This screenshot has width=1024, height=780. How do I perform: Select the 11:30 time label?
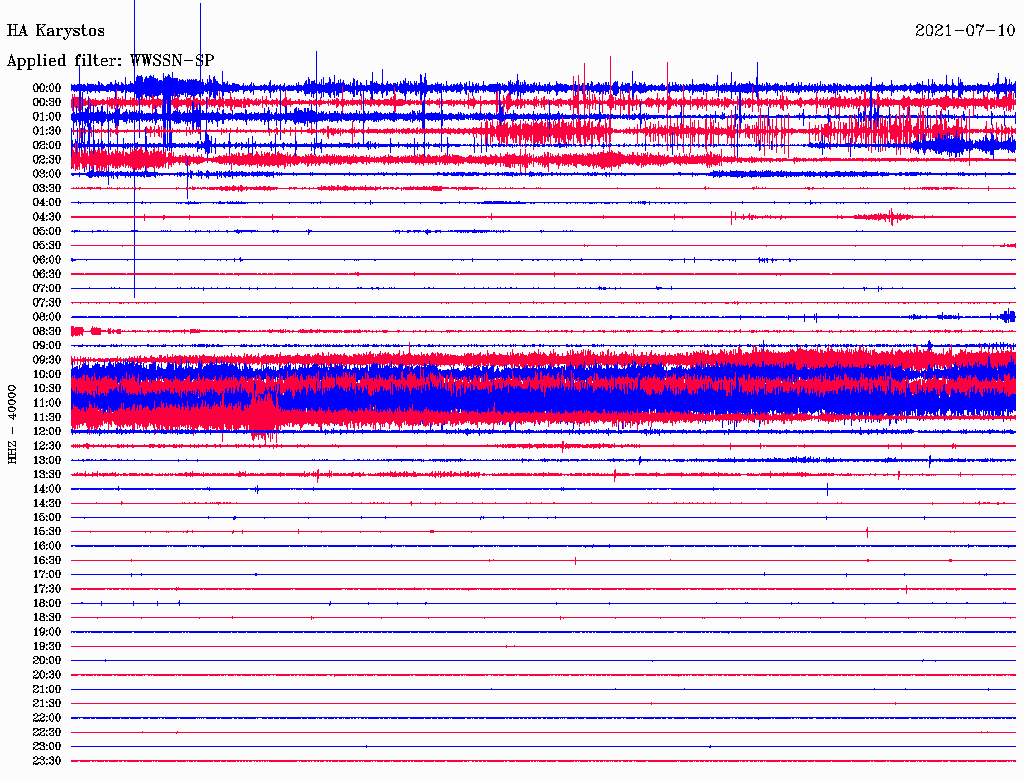(47, 417)
